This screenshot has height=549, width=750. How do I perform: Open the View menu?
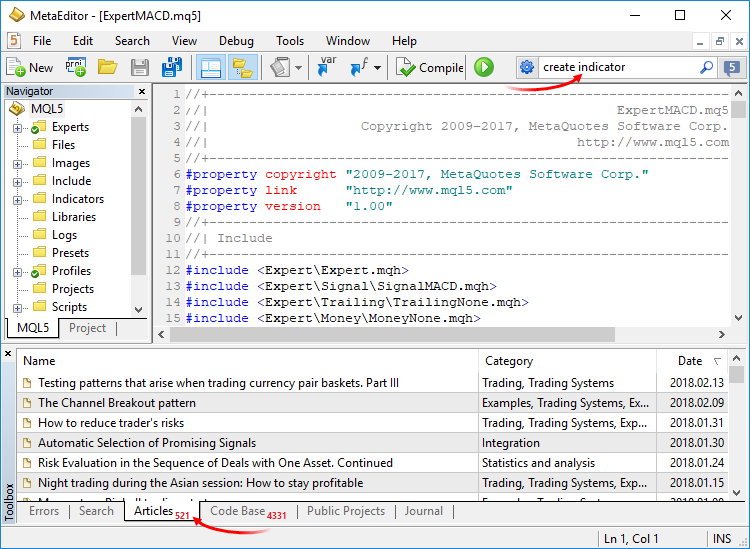[x=184, y=41]
